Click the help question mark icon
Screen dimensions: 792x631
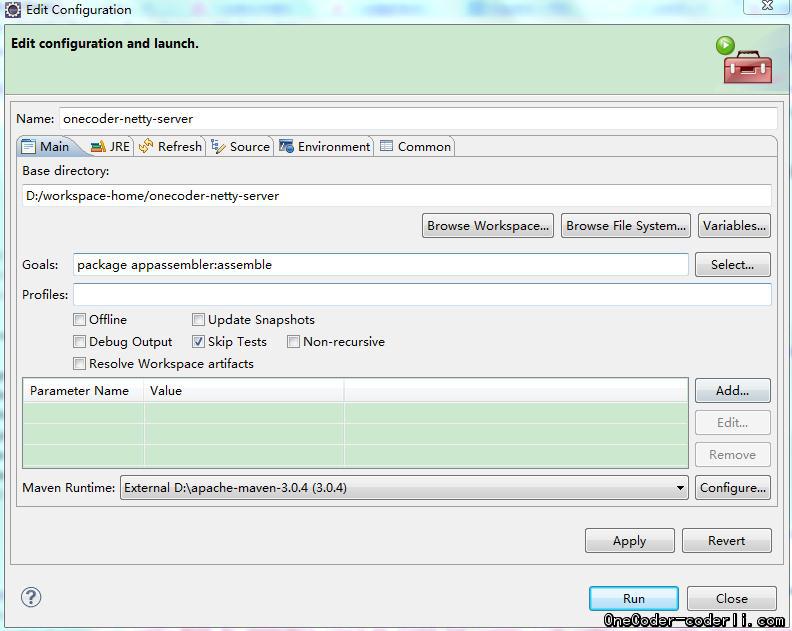[x=31, y=597]
